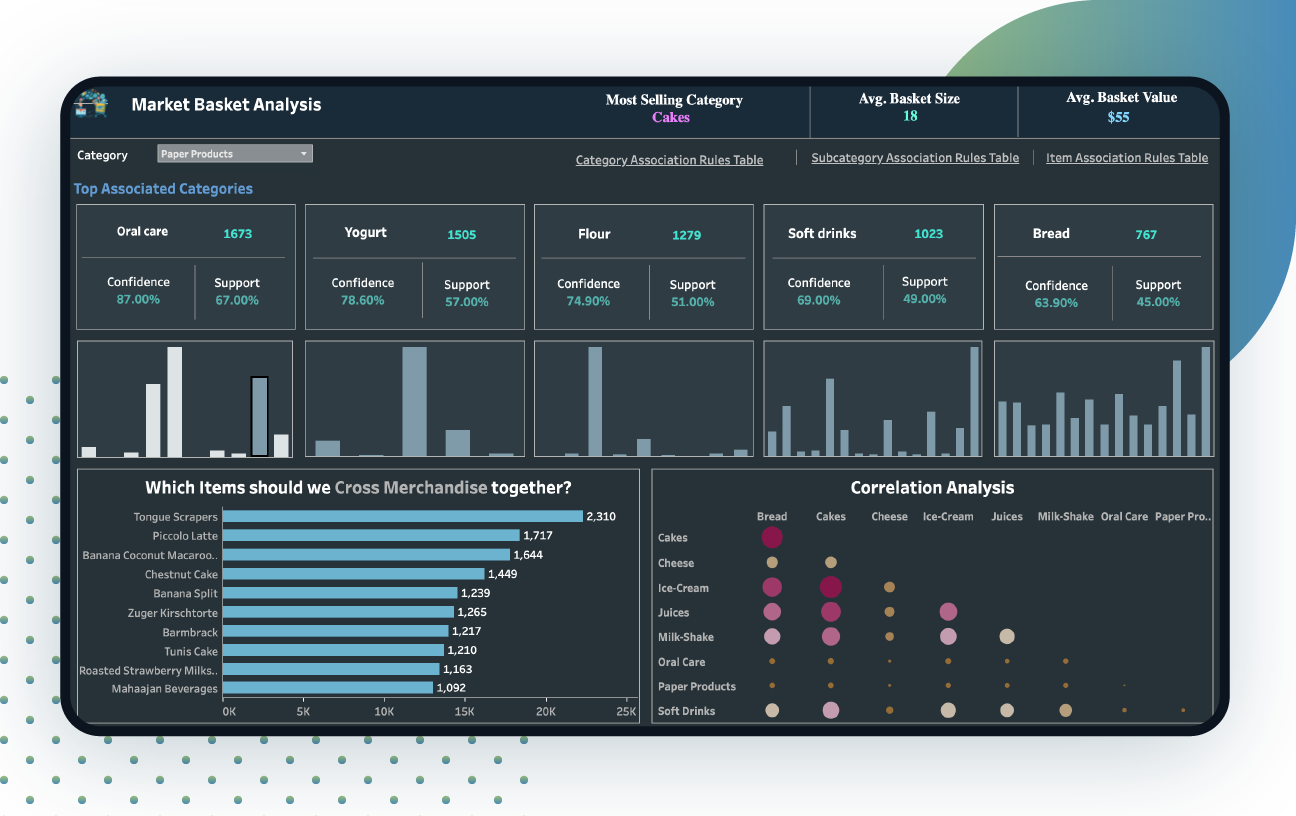Click the Bread card showing 767
Screen dimensions: 1296x816
coord(1103,267)
